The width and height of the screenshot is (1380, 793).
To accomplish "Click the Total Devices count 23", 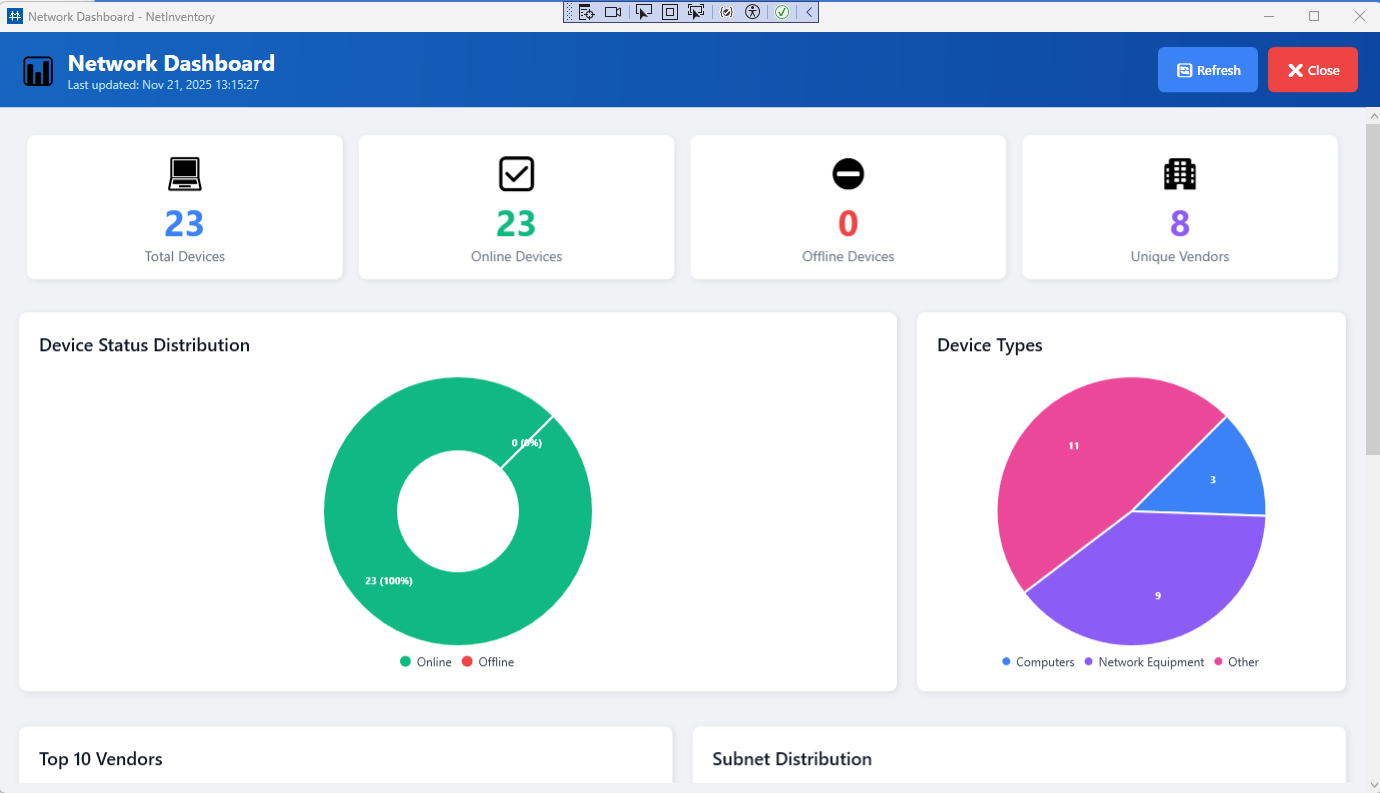I will point(185,223).
